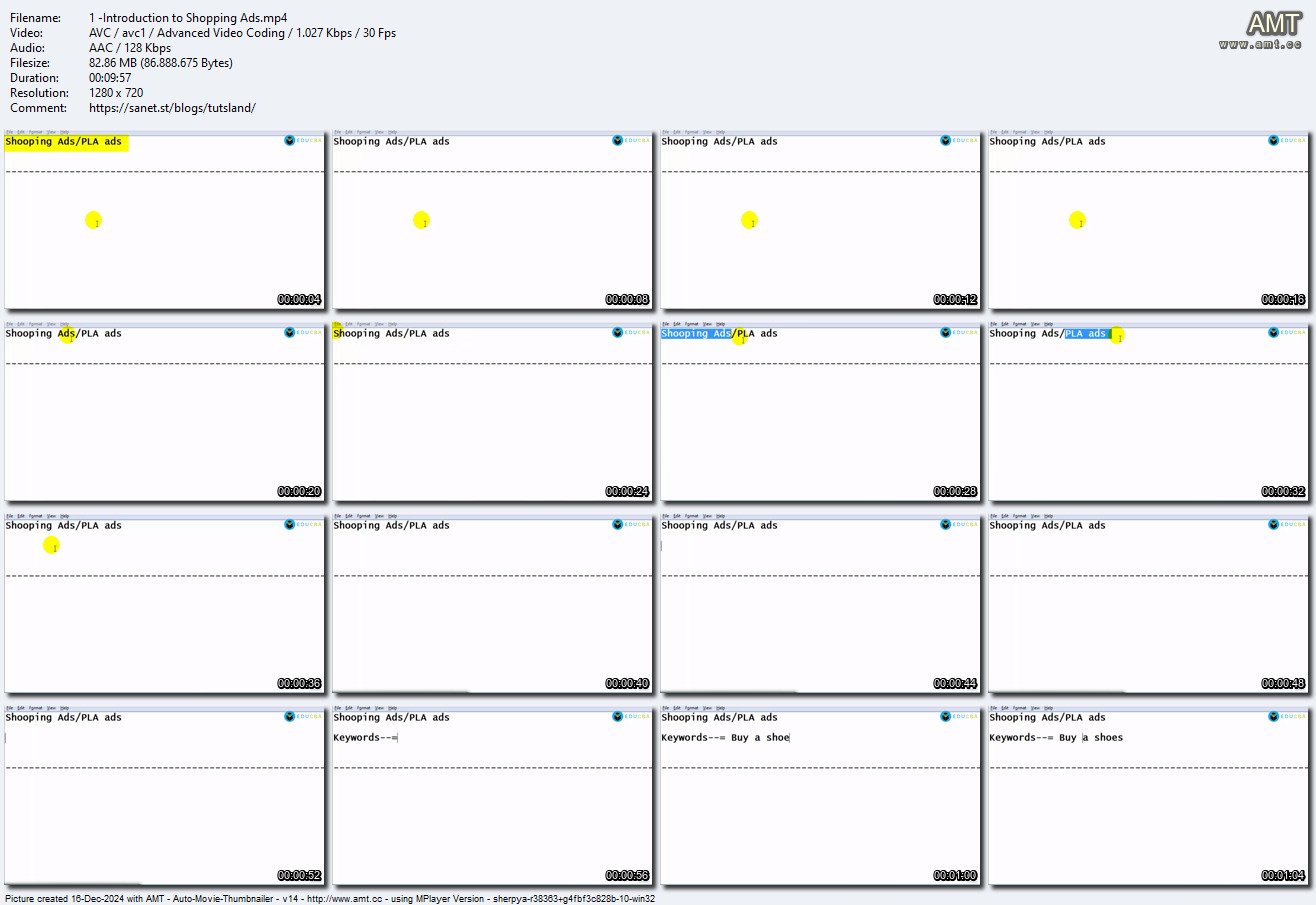Select the frame at 00:00:16
The image size is (1316, 905).
pyautogui.click(x=1148, y=218)
